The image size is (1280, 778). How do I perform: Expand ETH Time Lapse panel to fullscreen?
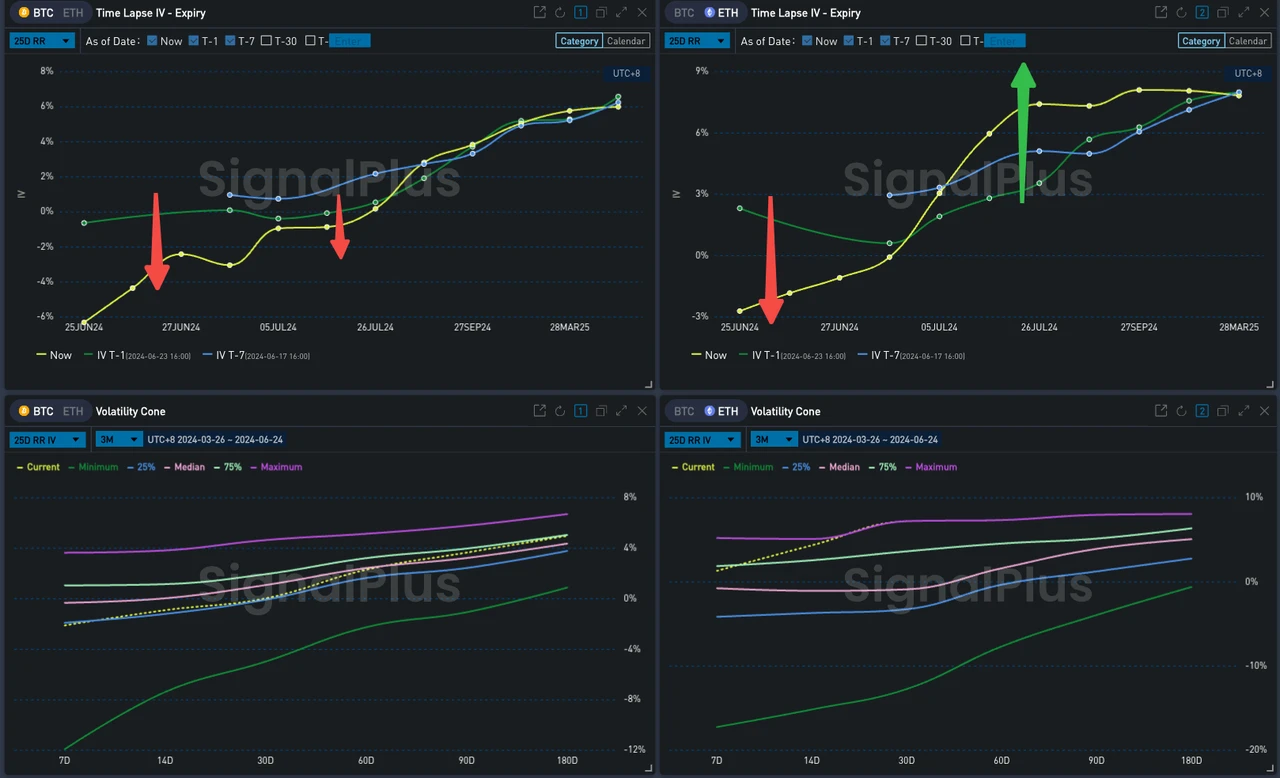click(1243, 13)
